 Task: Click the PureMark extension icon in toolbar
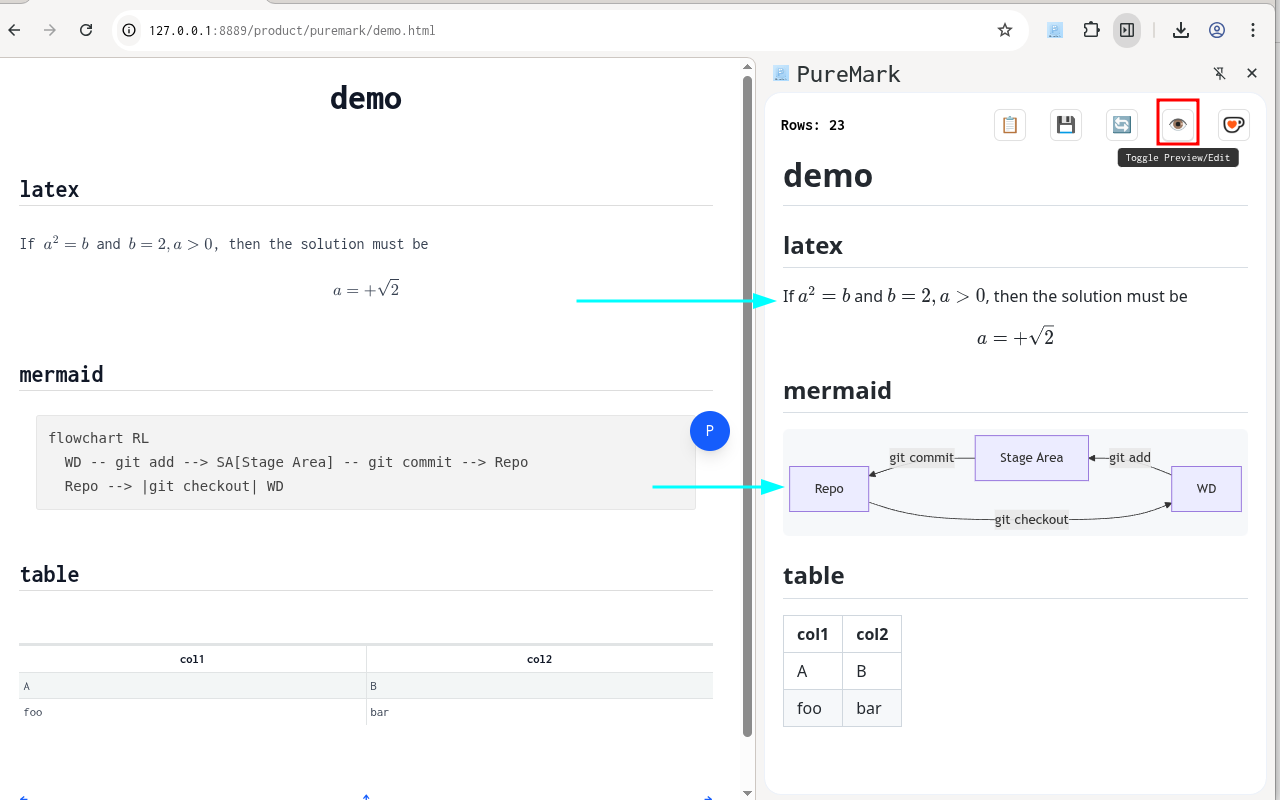tap(1055, 30)
